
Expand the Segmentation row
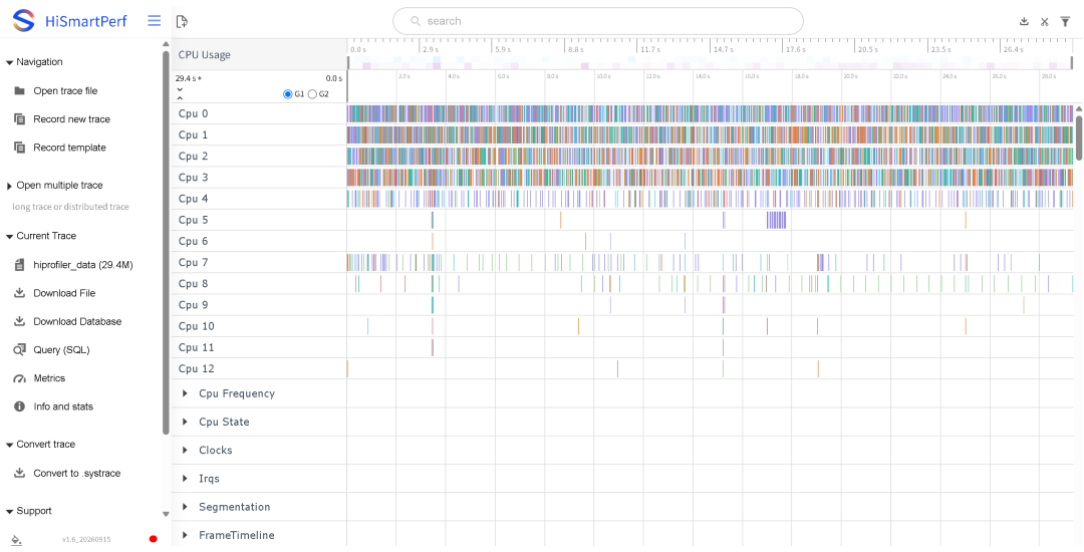tap(185, 507)
